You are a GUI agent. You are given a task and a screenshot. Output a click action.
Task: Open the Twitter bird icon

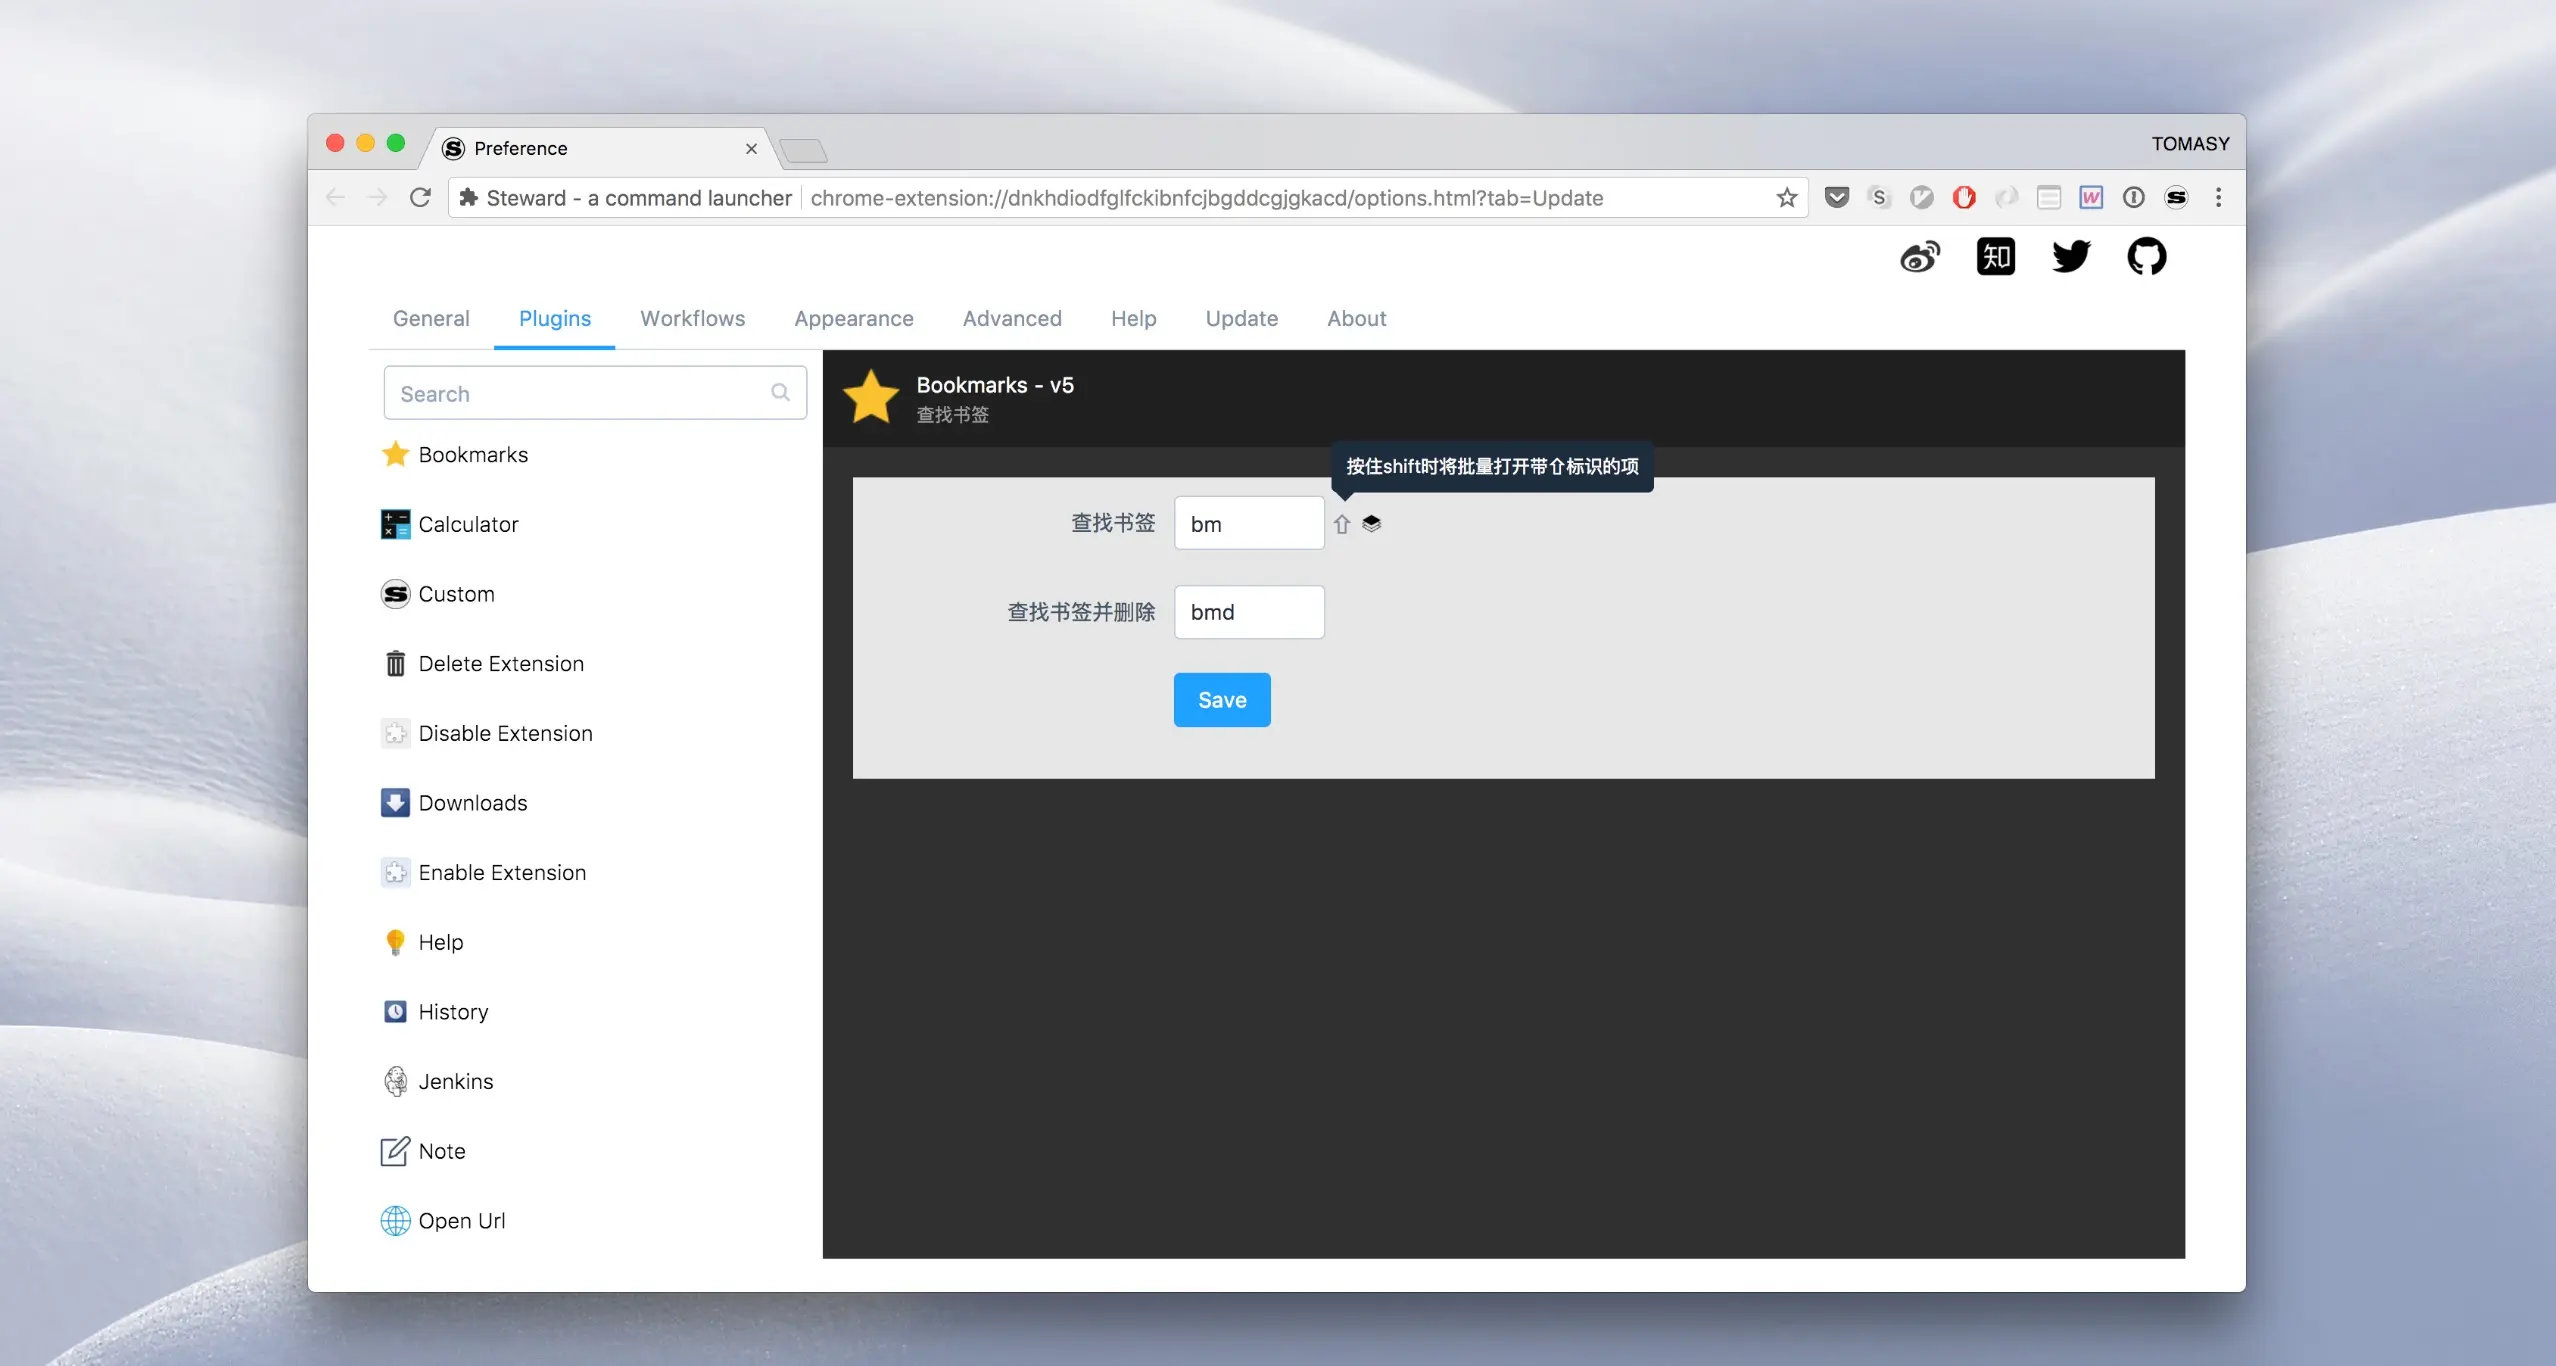coord(2070,257)
